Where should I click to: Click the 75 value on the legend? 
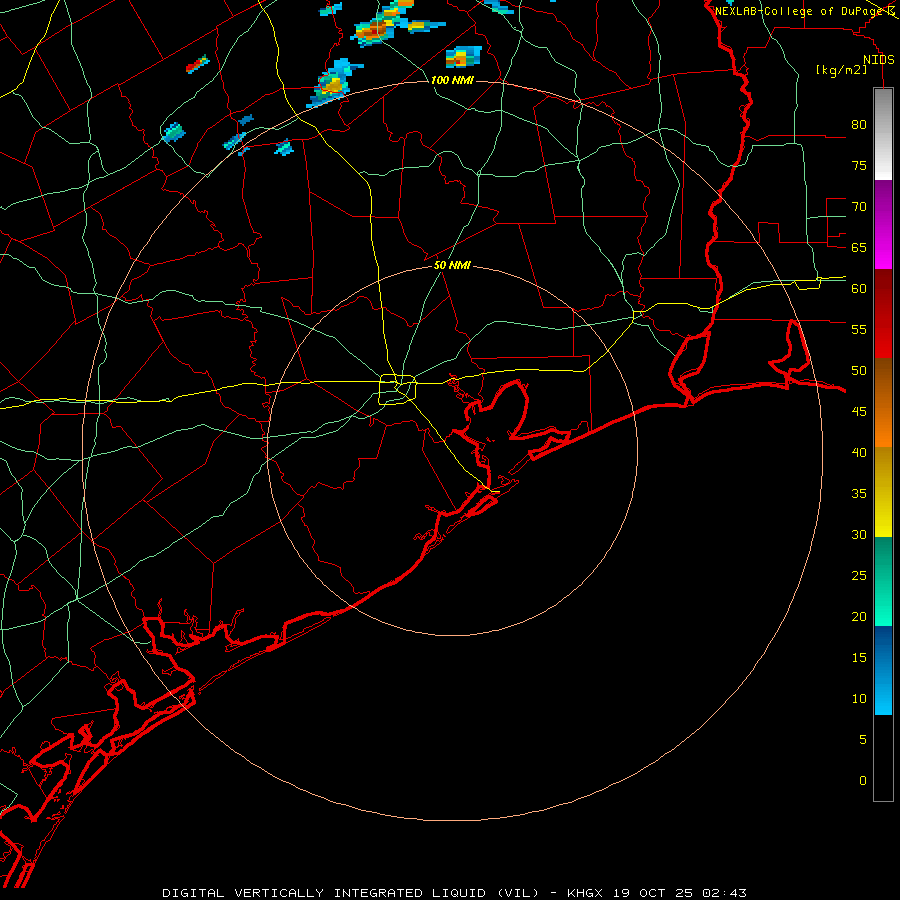tap(859, 165)
